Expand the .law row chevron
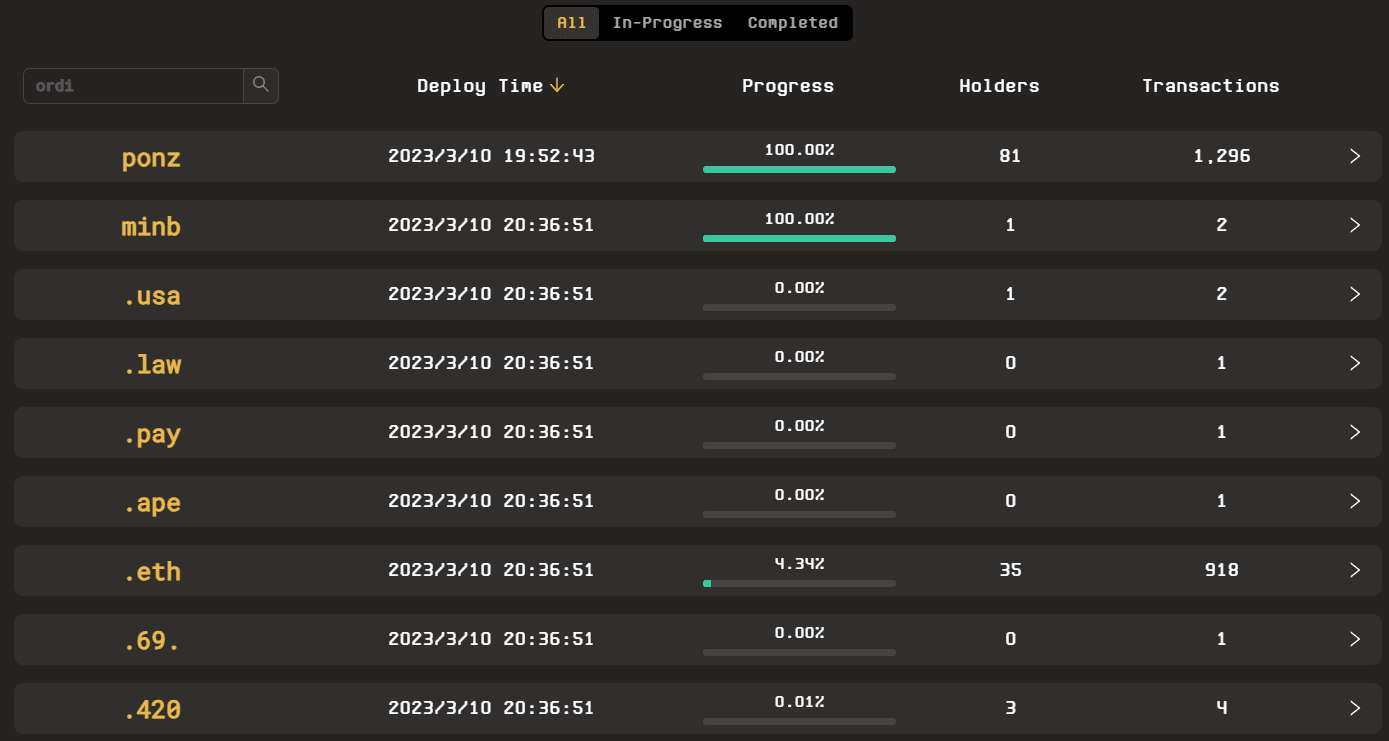 pyautogui.click(x=1355, y=363)
